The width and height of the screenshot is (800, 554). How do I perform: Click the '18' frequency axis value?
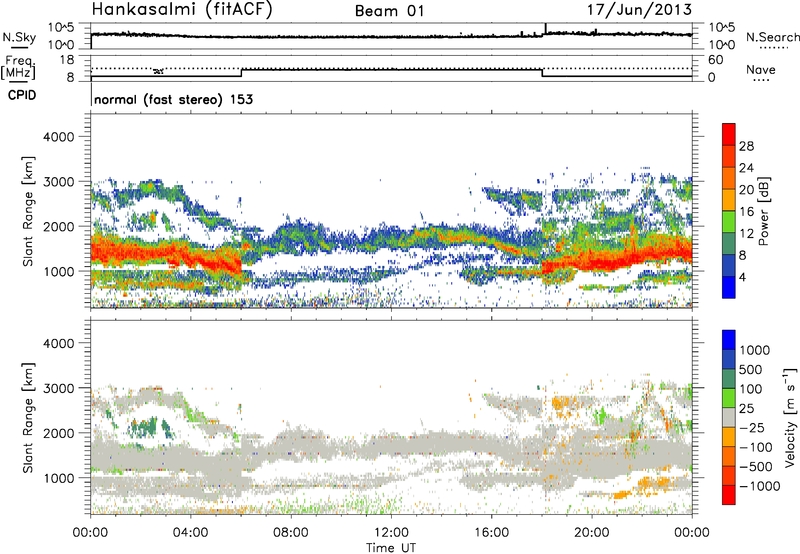[66, 60]
